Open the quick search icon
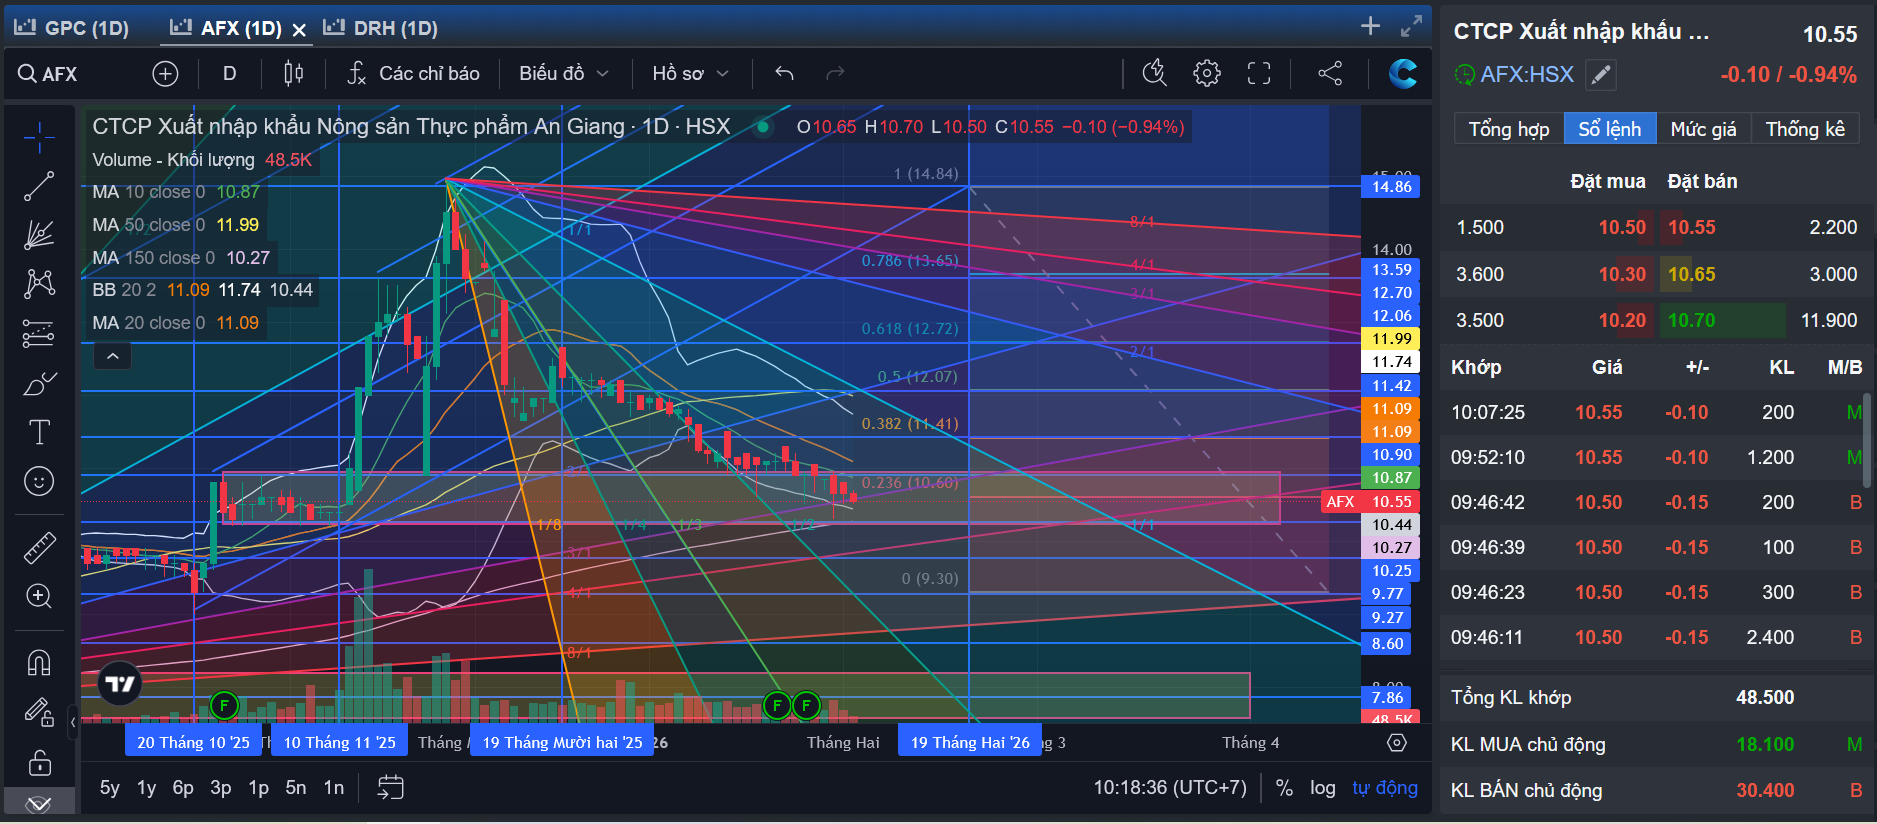 pos(1155,73)
